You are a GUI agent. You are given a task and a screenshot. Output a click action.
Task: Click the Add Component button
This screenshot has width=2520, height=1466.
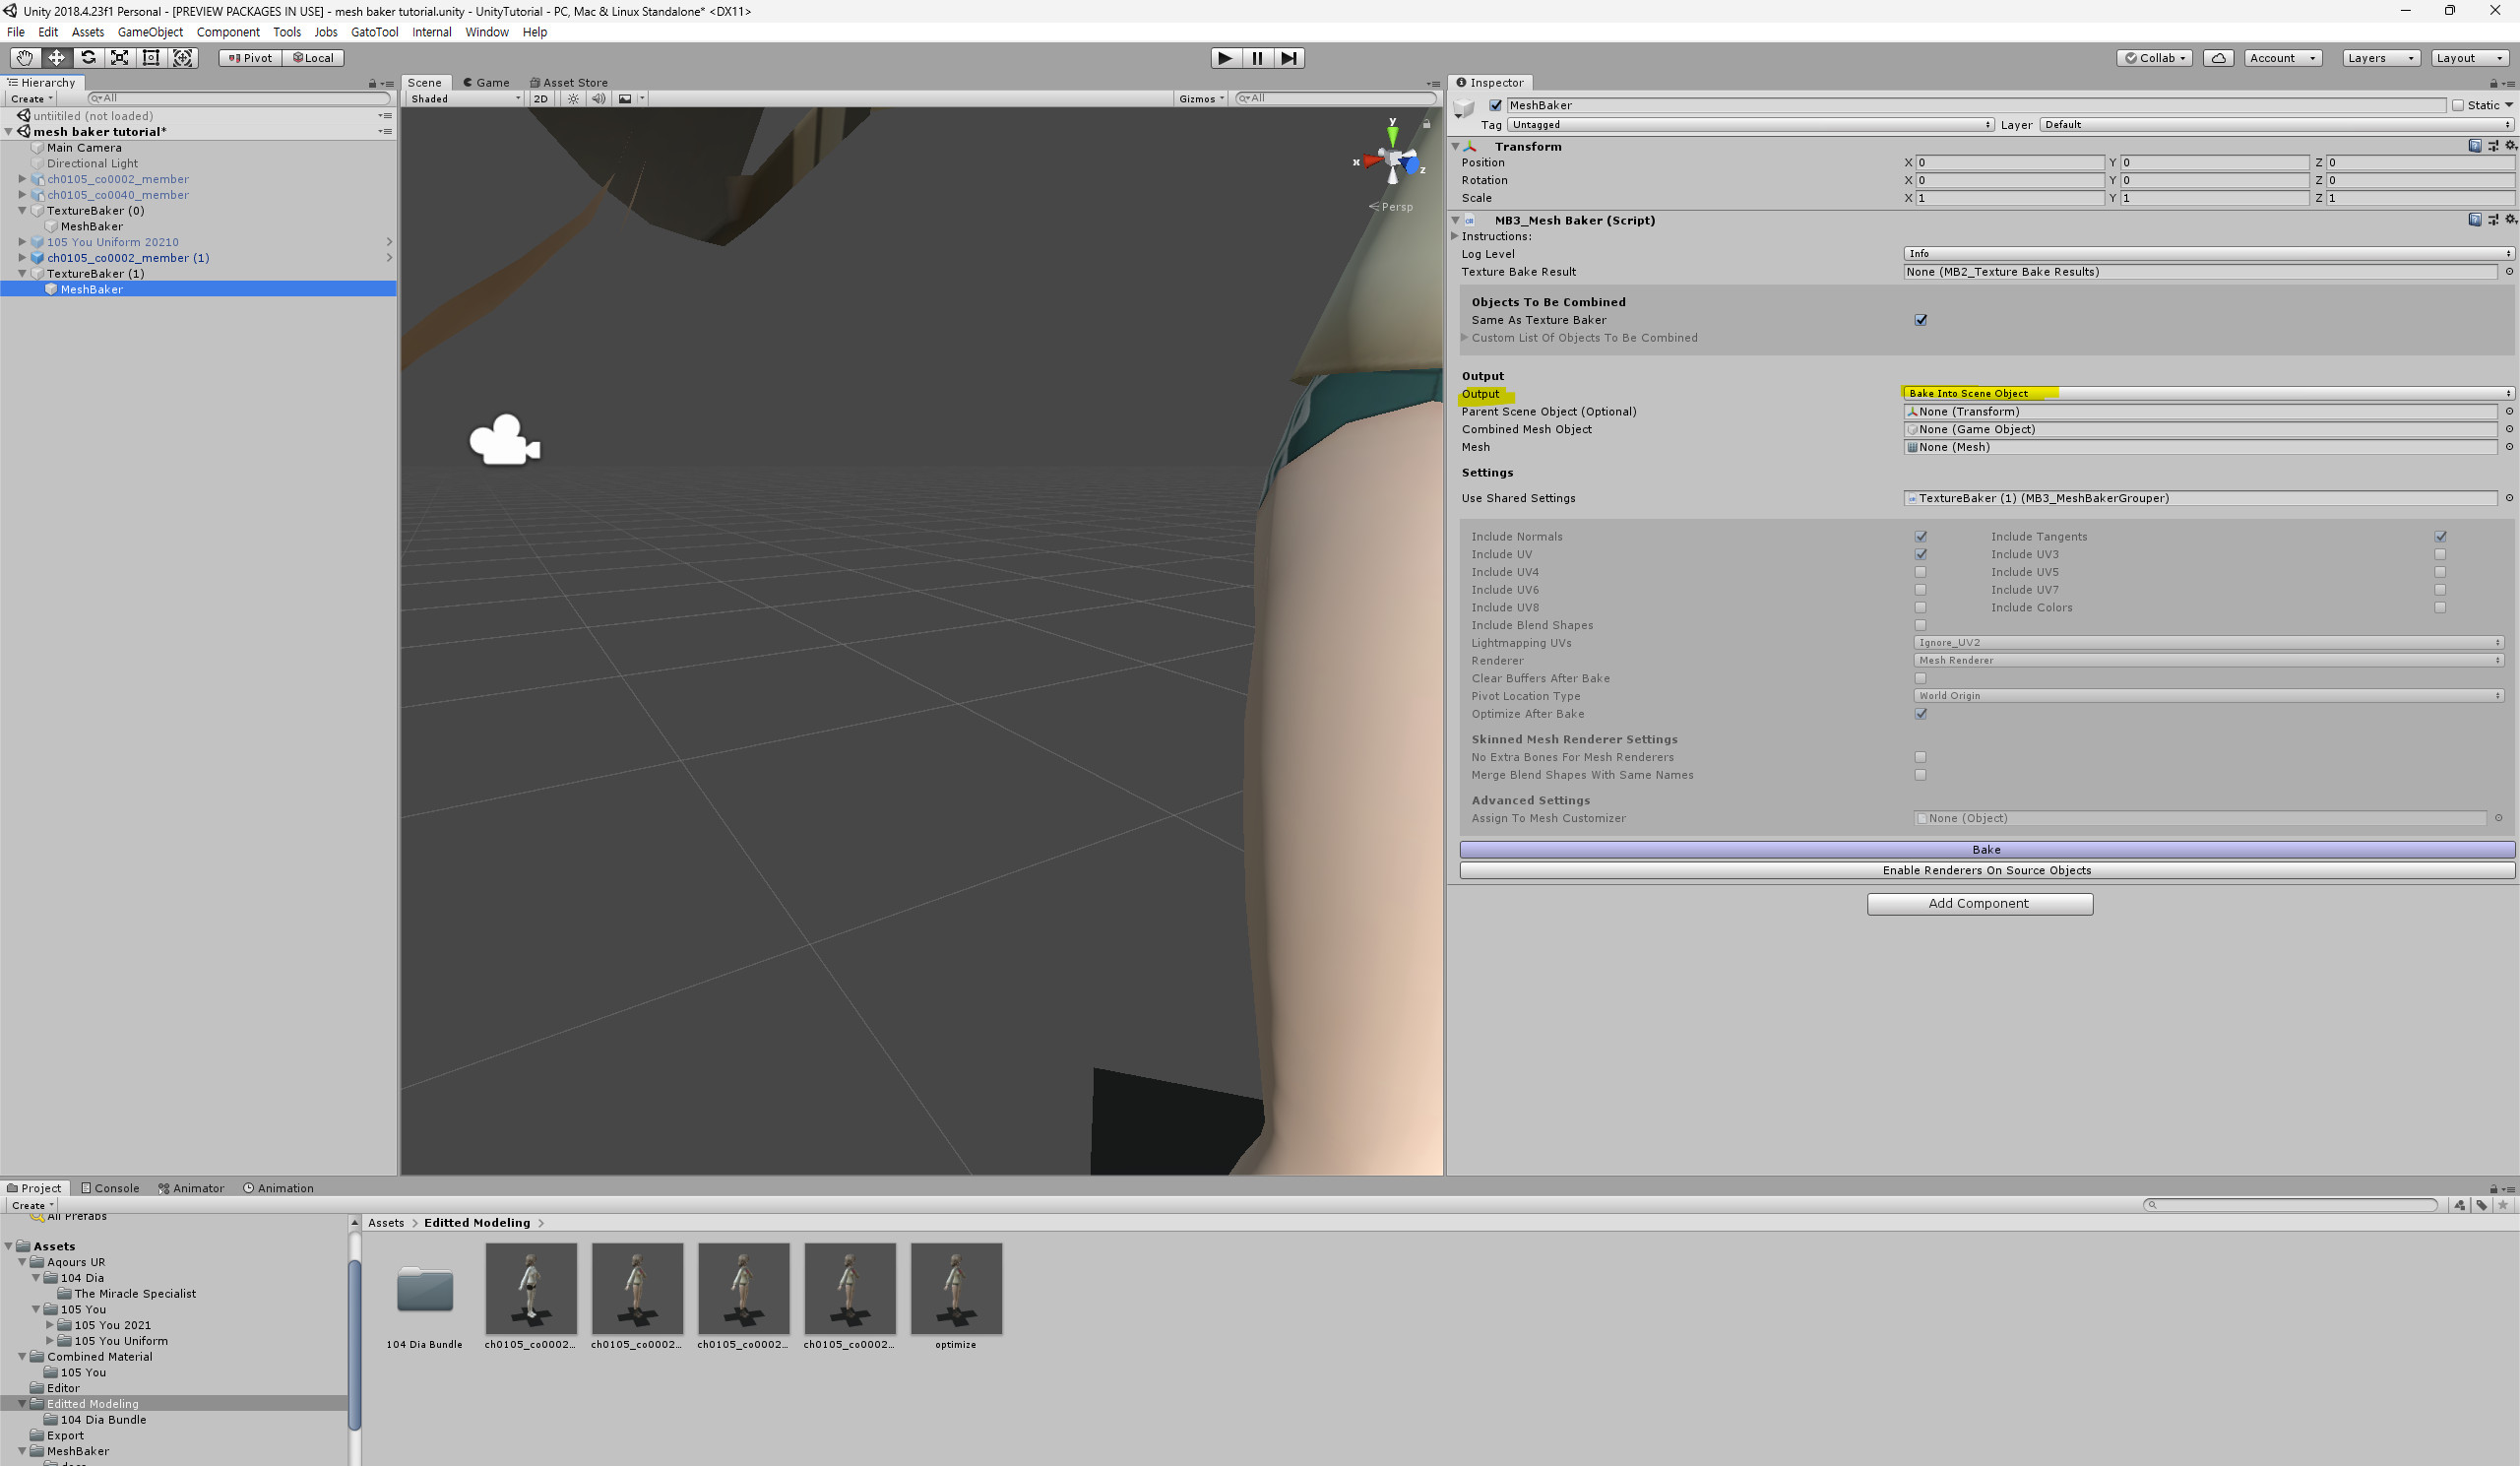(x=1979, y=903)
